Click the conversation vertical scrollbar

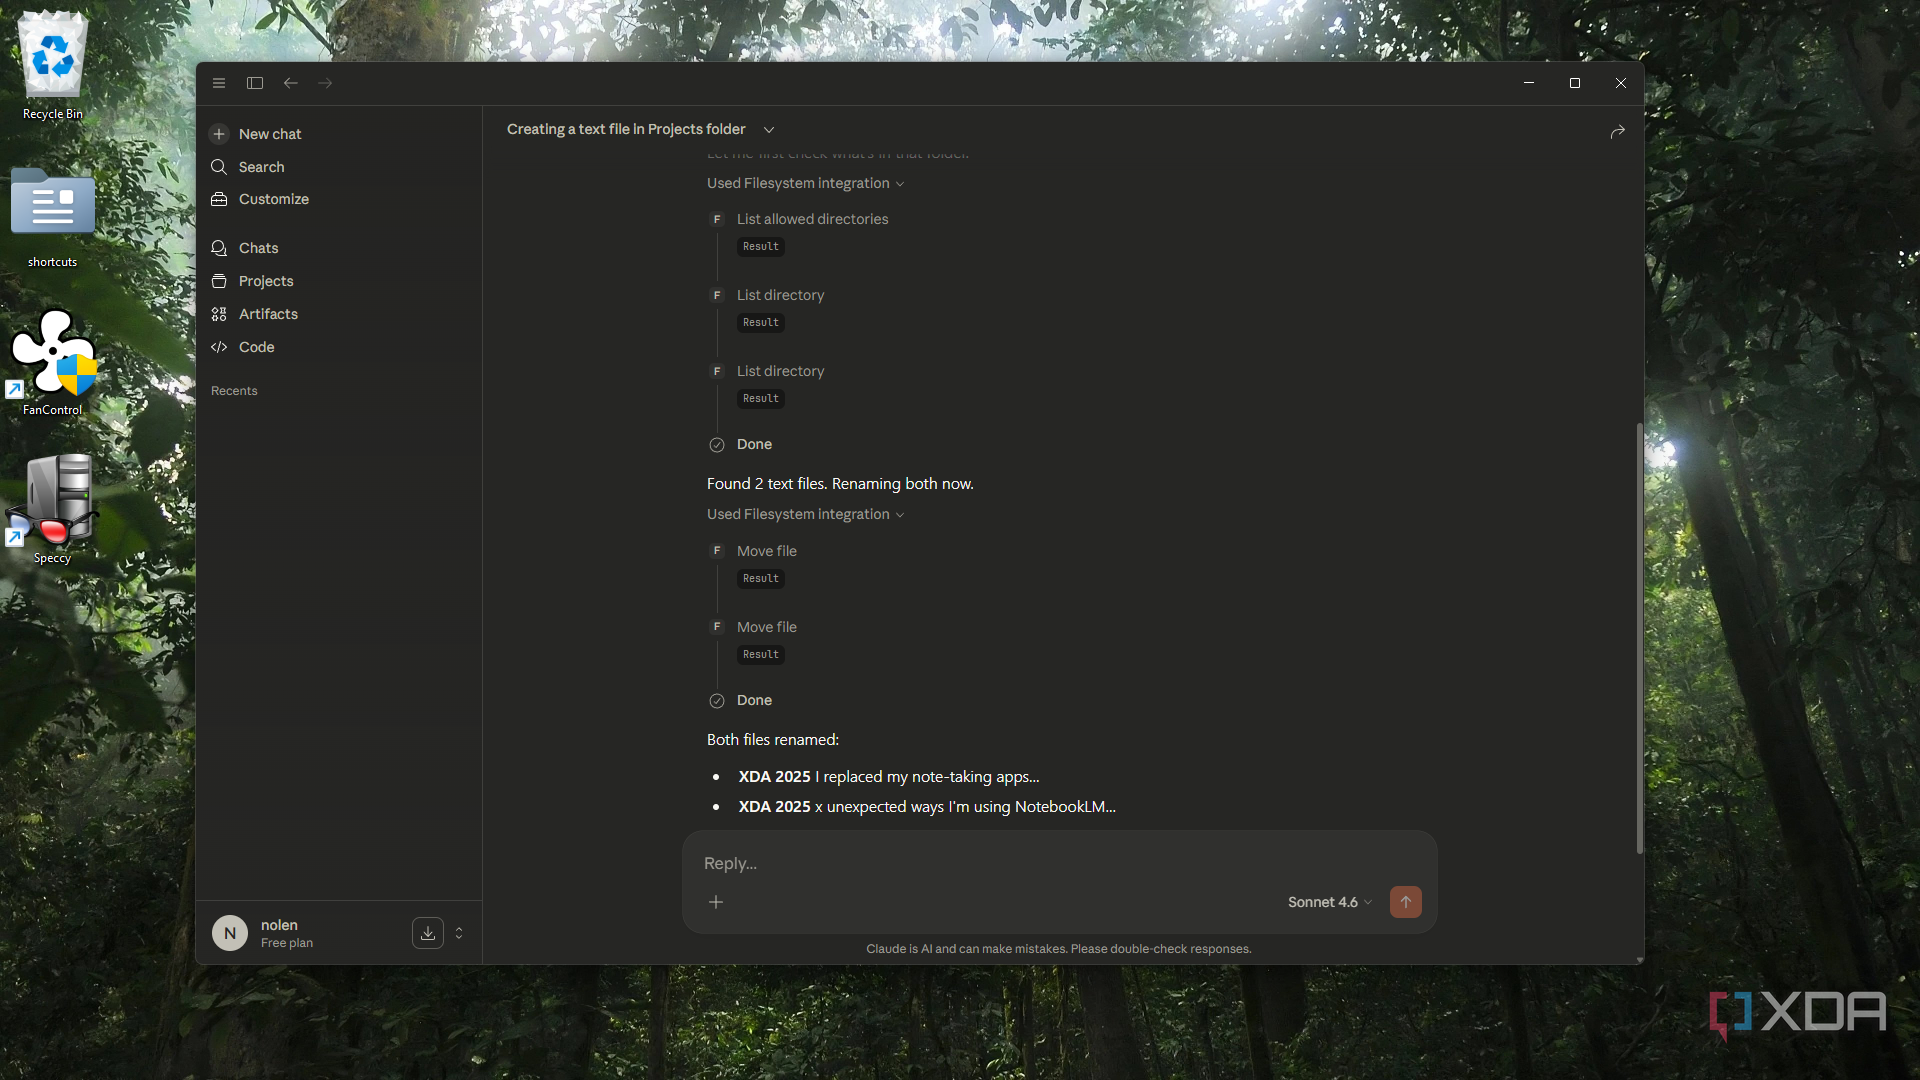1639,637
